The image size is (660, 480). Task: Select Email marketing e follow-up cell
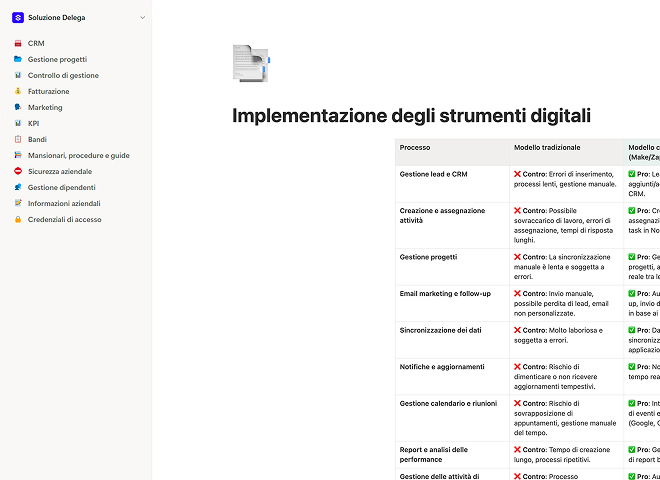coord(452,304)
